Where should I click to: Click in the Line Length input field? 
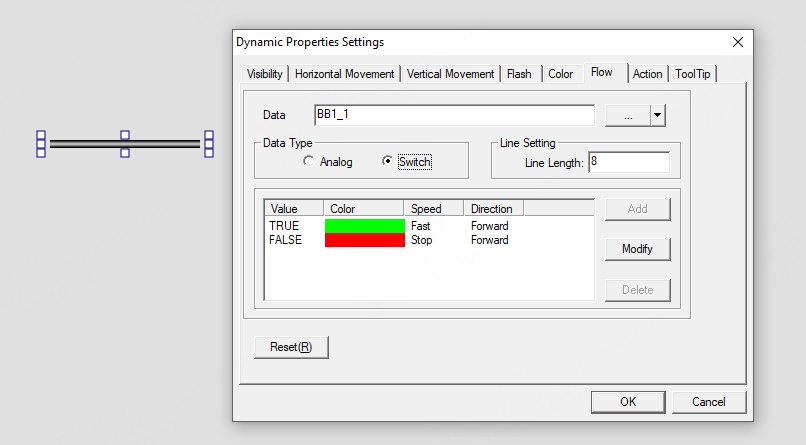(x=628, y=162)
